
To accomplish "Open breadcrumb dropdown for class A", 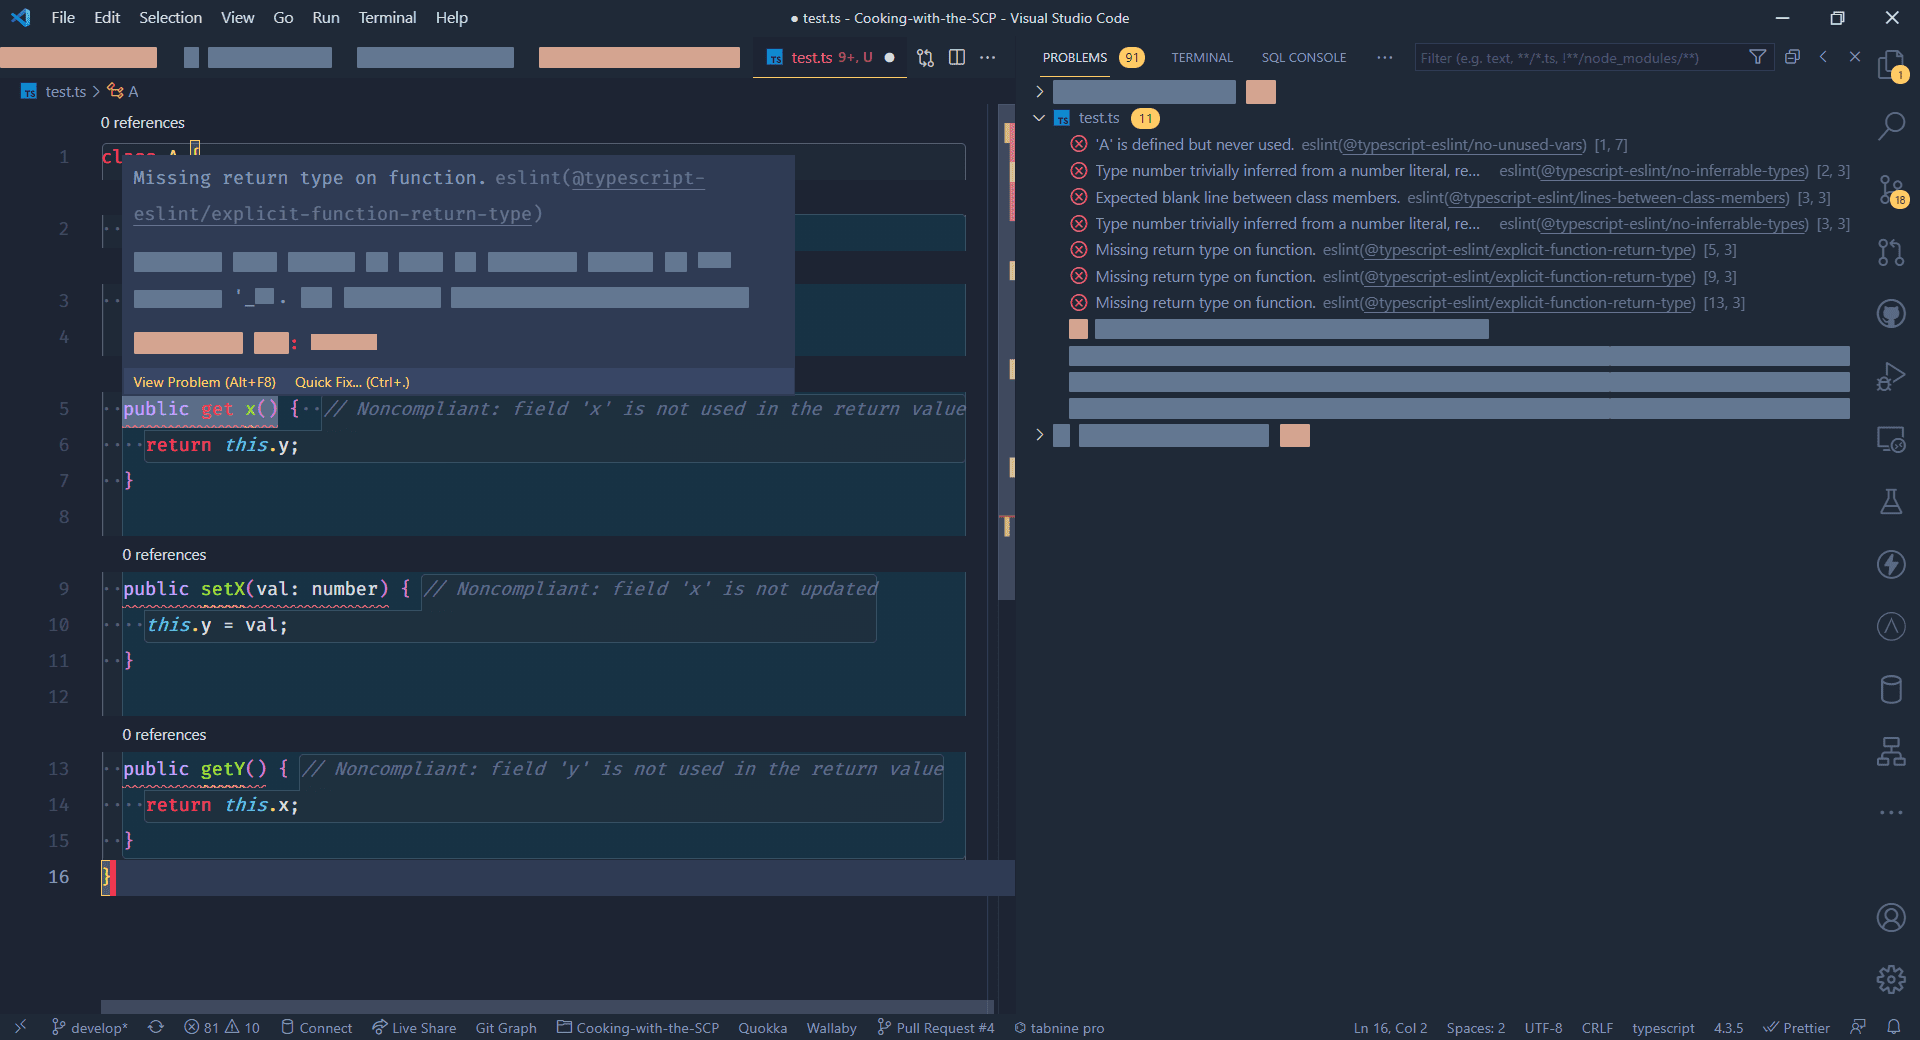I will [123, 91].
